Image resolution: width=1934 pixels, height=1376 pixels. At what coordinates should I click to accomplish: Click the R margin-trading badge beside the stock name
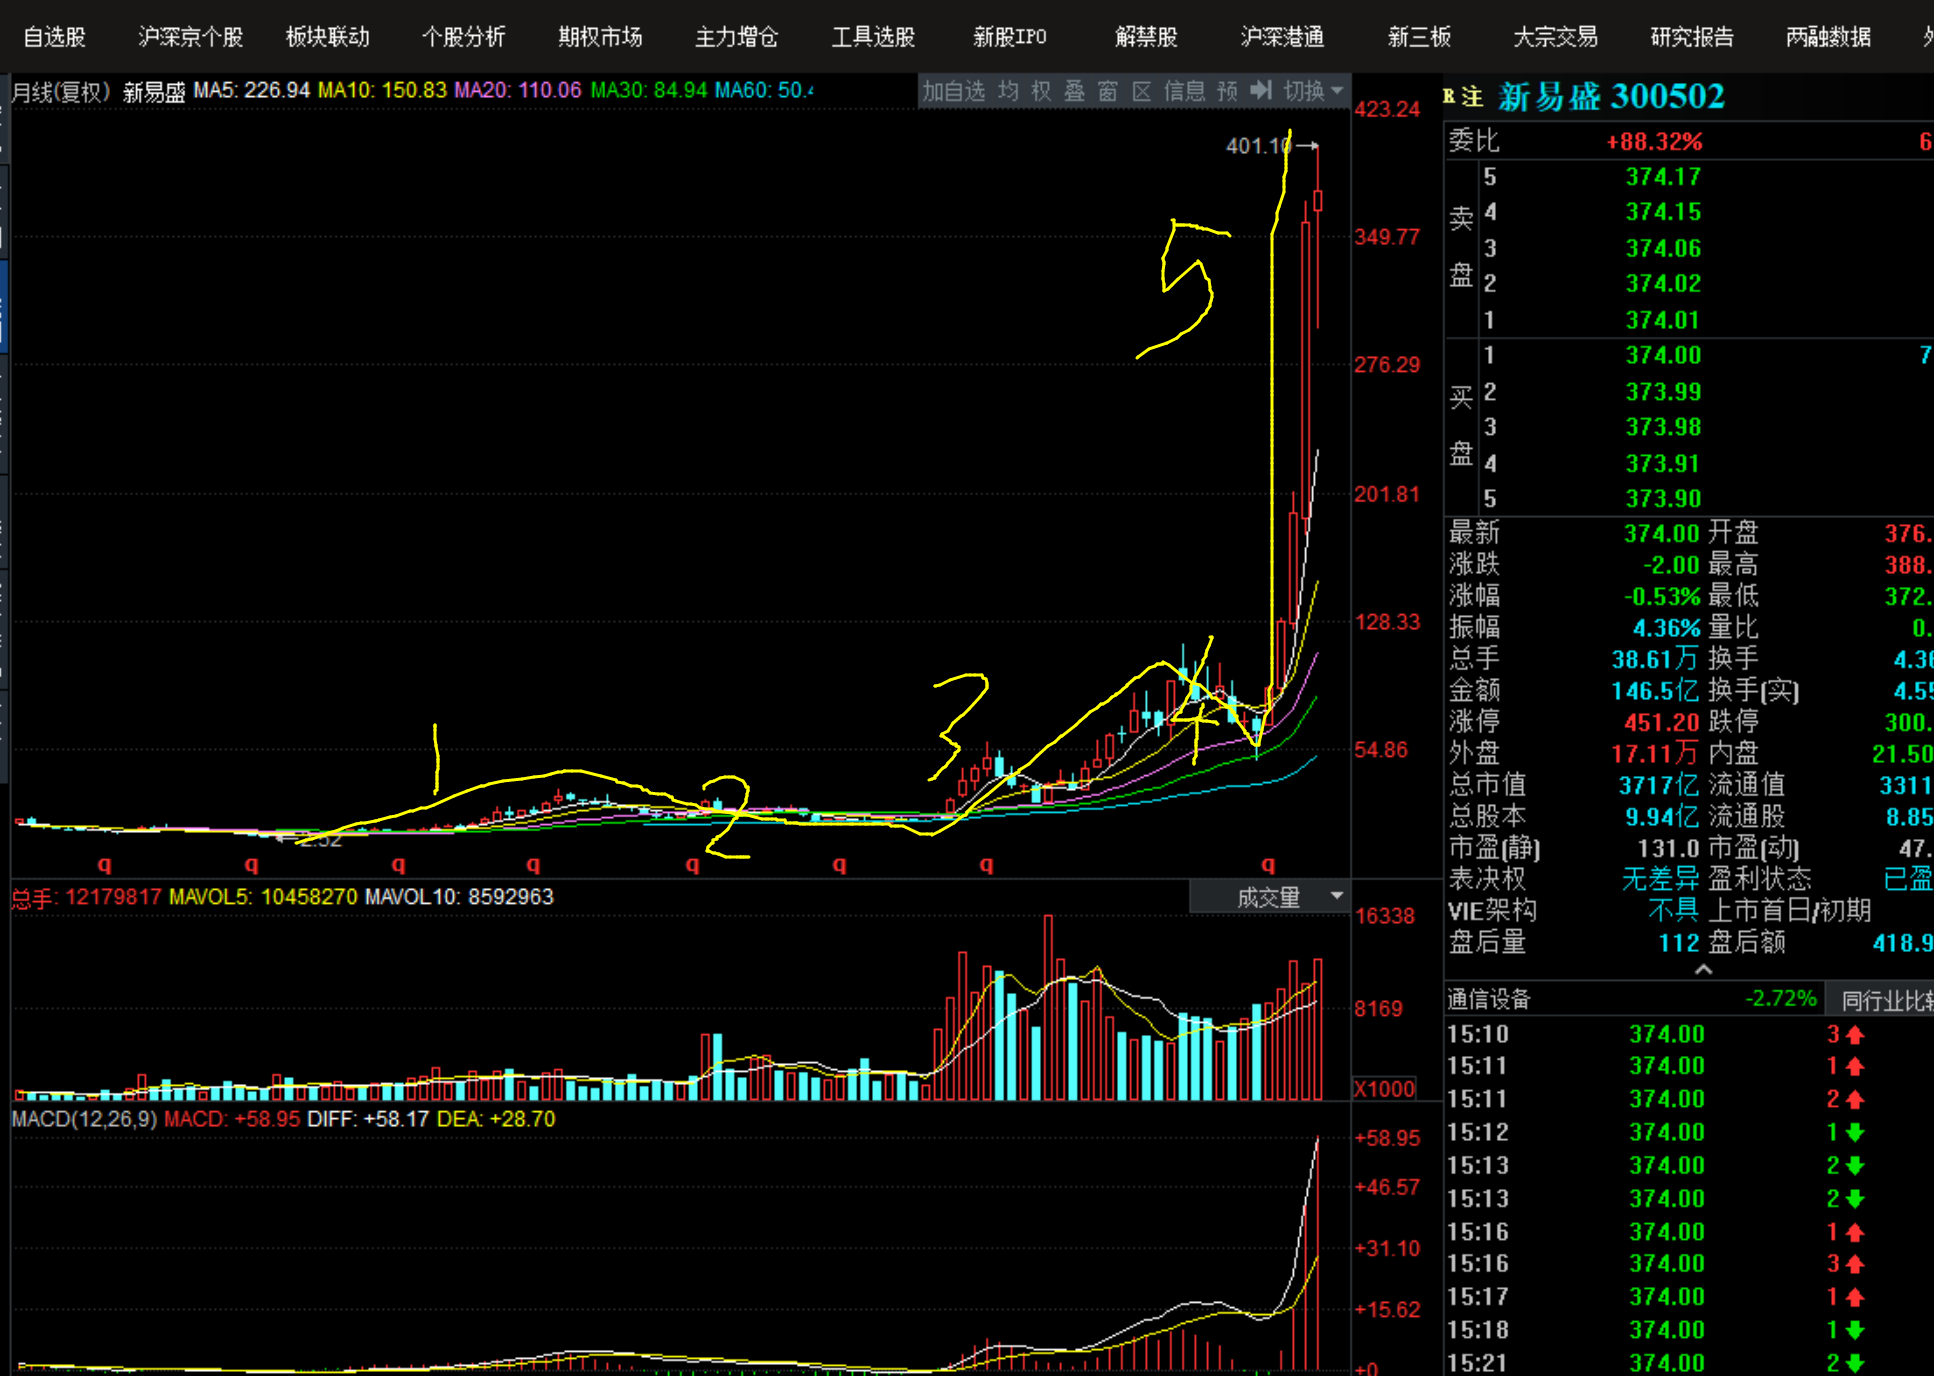[x=1449, y=97]
